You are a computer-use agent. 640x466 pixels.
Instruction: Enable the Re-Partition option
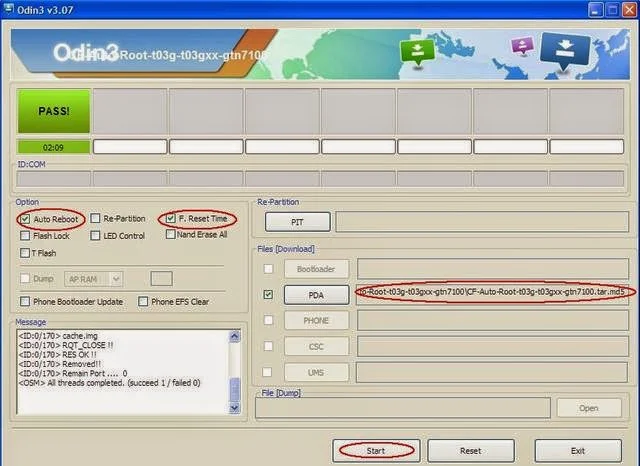point(95,218)
